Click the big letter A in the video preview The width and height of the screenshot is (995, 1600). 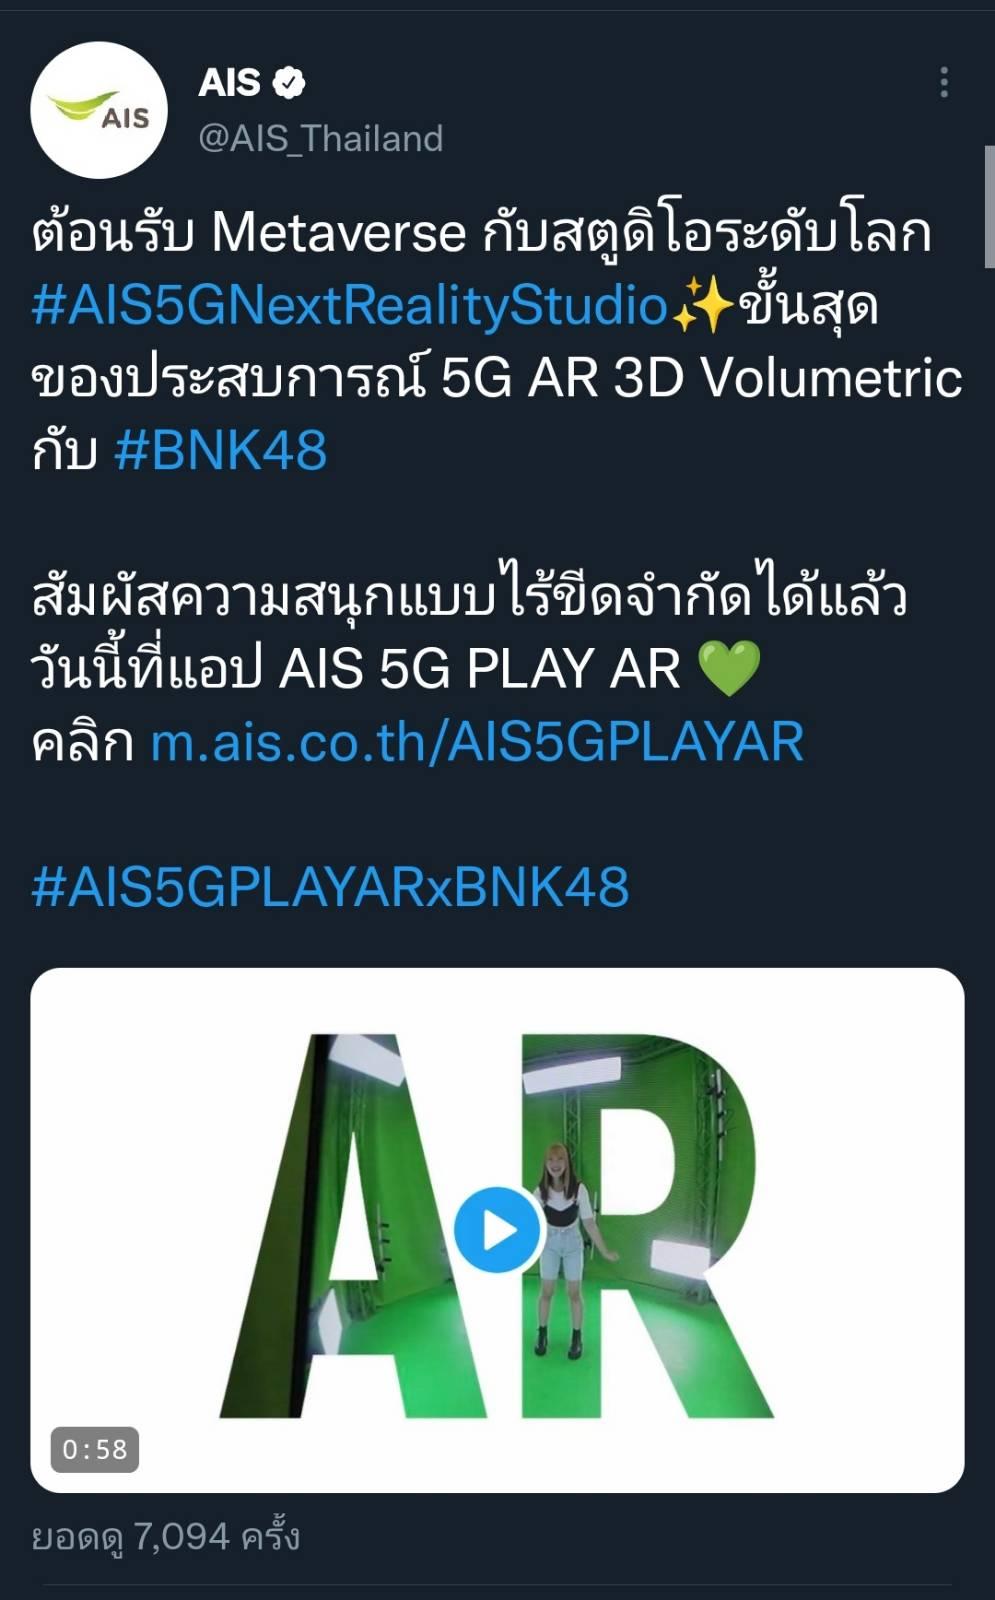click(x=350, y=1225)
